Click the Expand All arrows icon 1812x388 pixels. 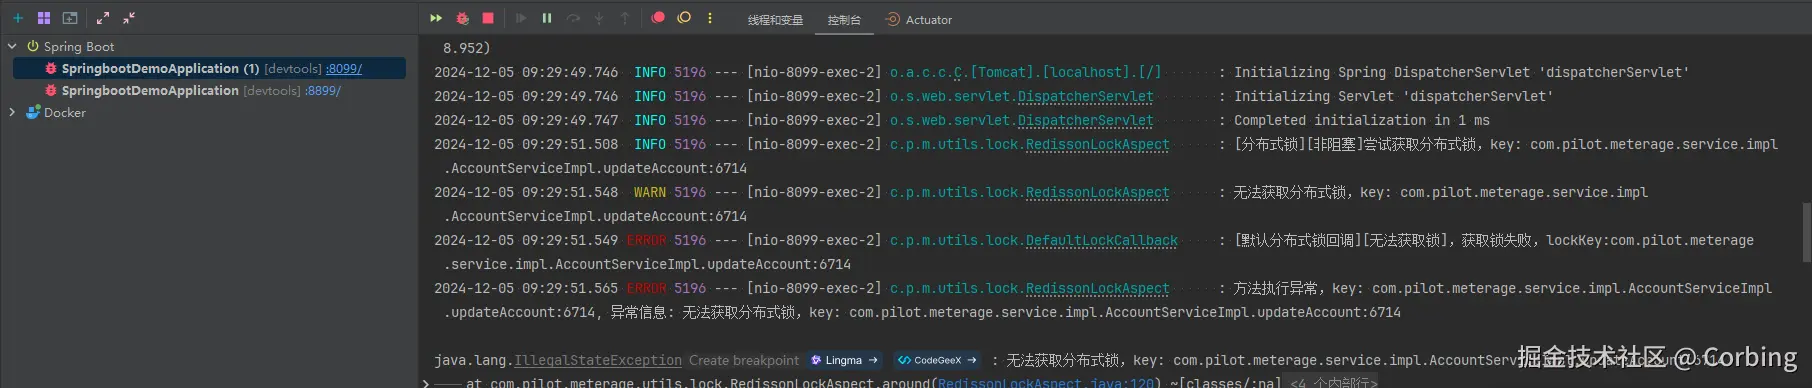coord(103,18)
